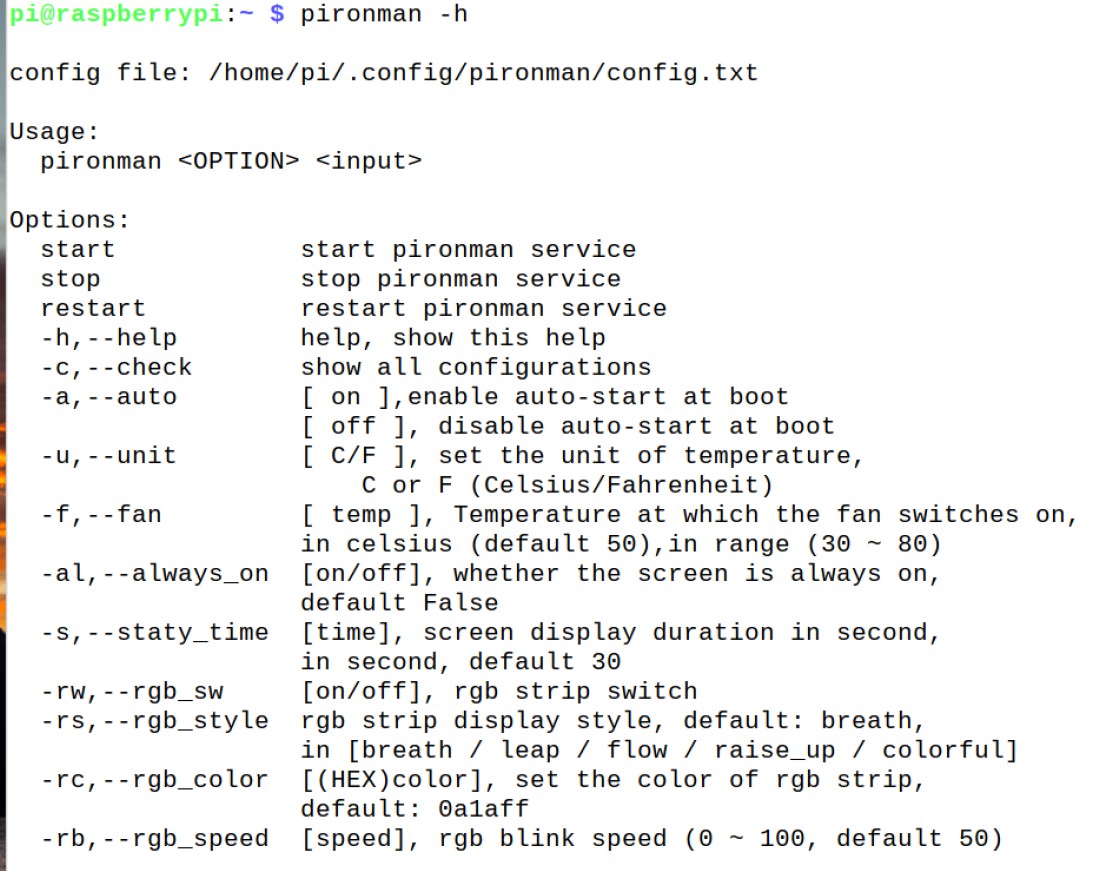
Task: Click the restart option name
Action: pos(93,308)
